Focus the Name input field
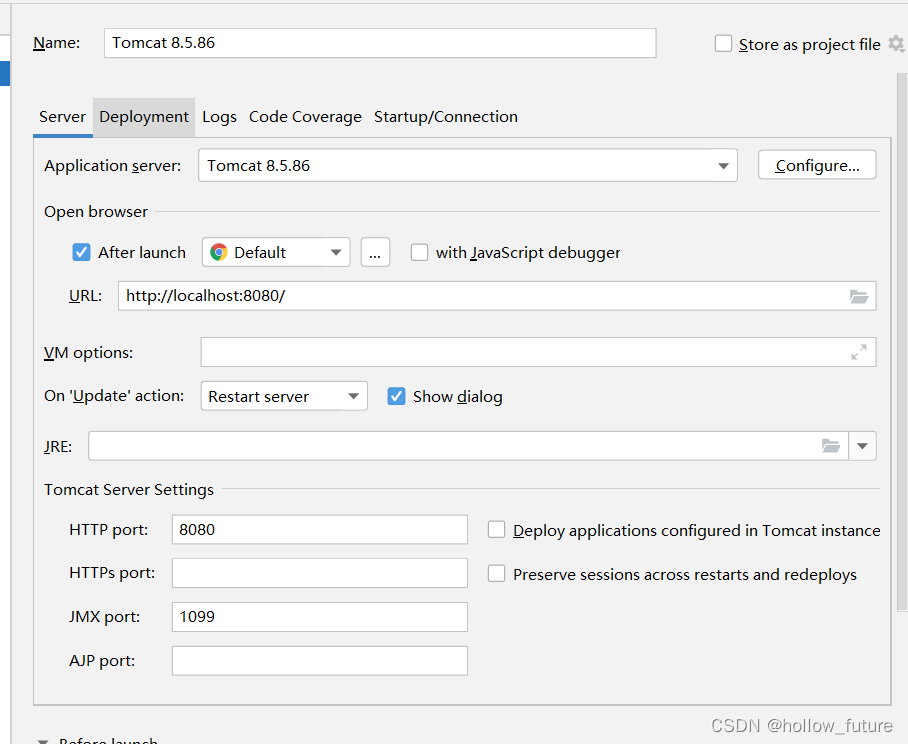The width and height of the screenshot is (908, 744). coord(380,43)
